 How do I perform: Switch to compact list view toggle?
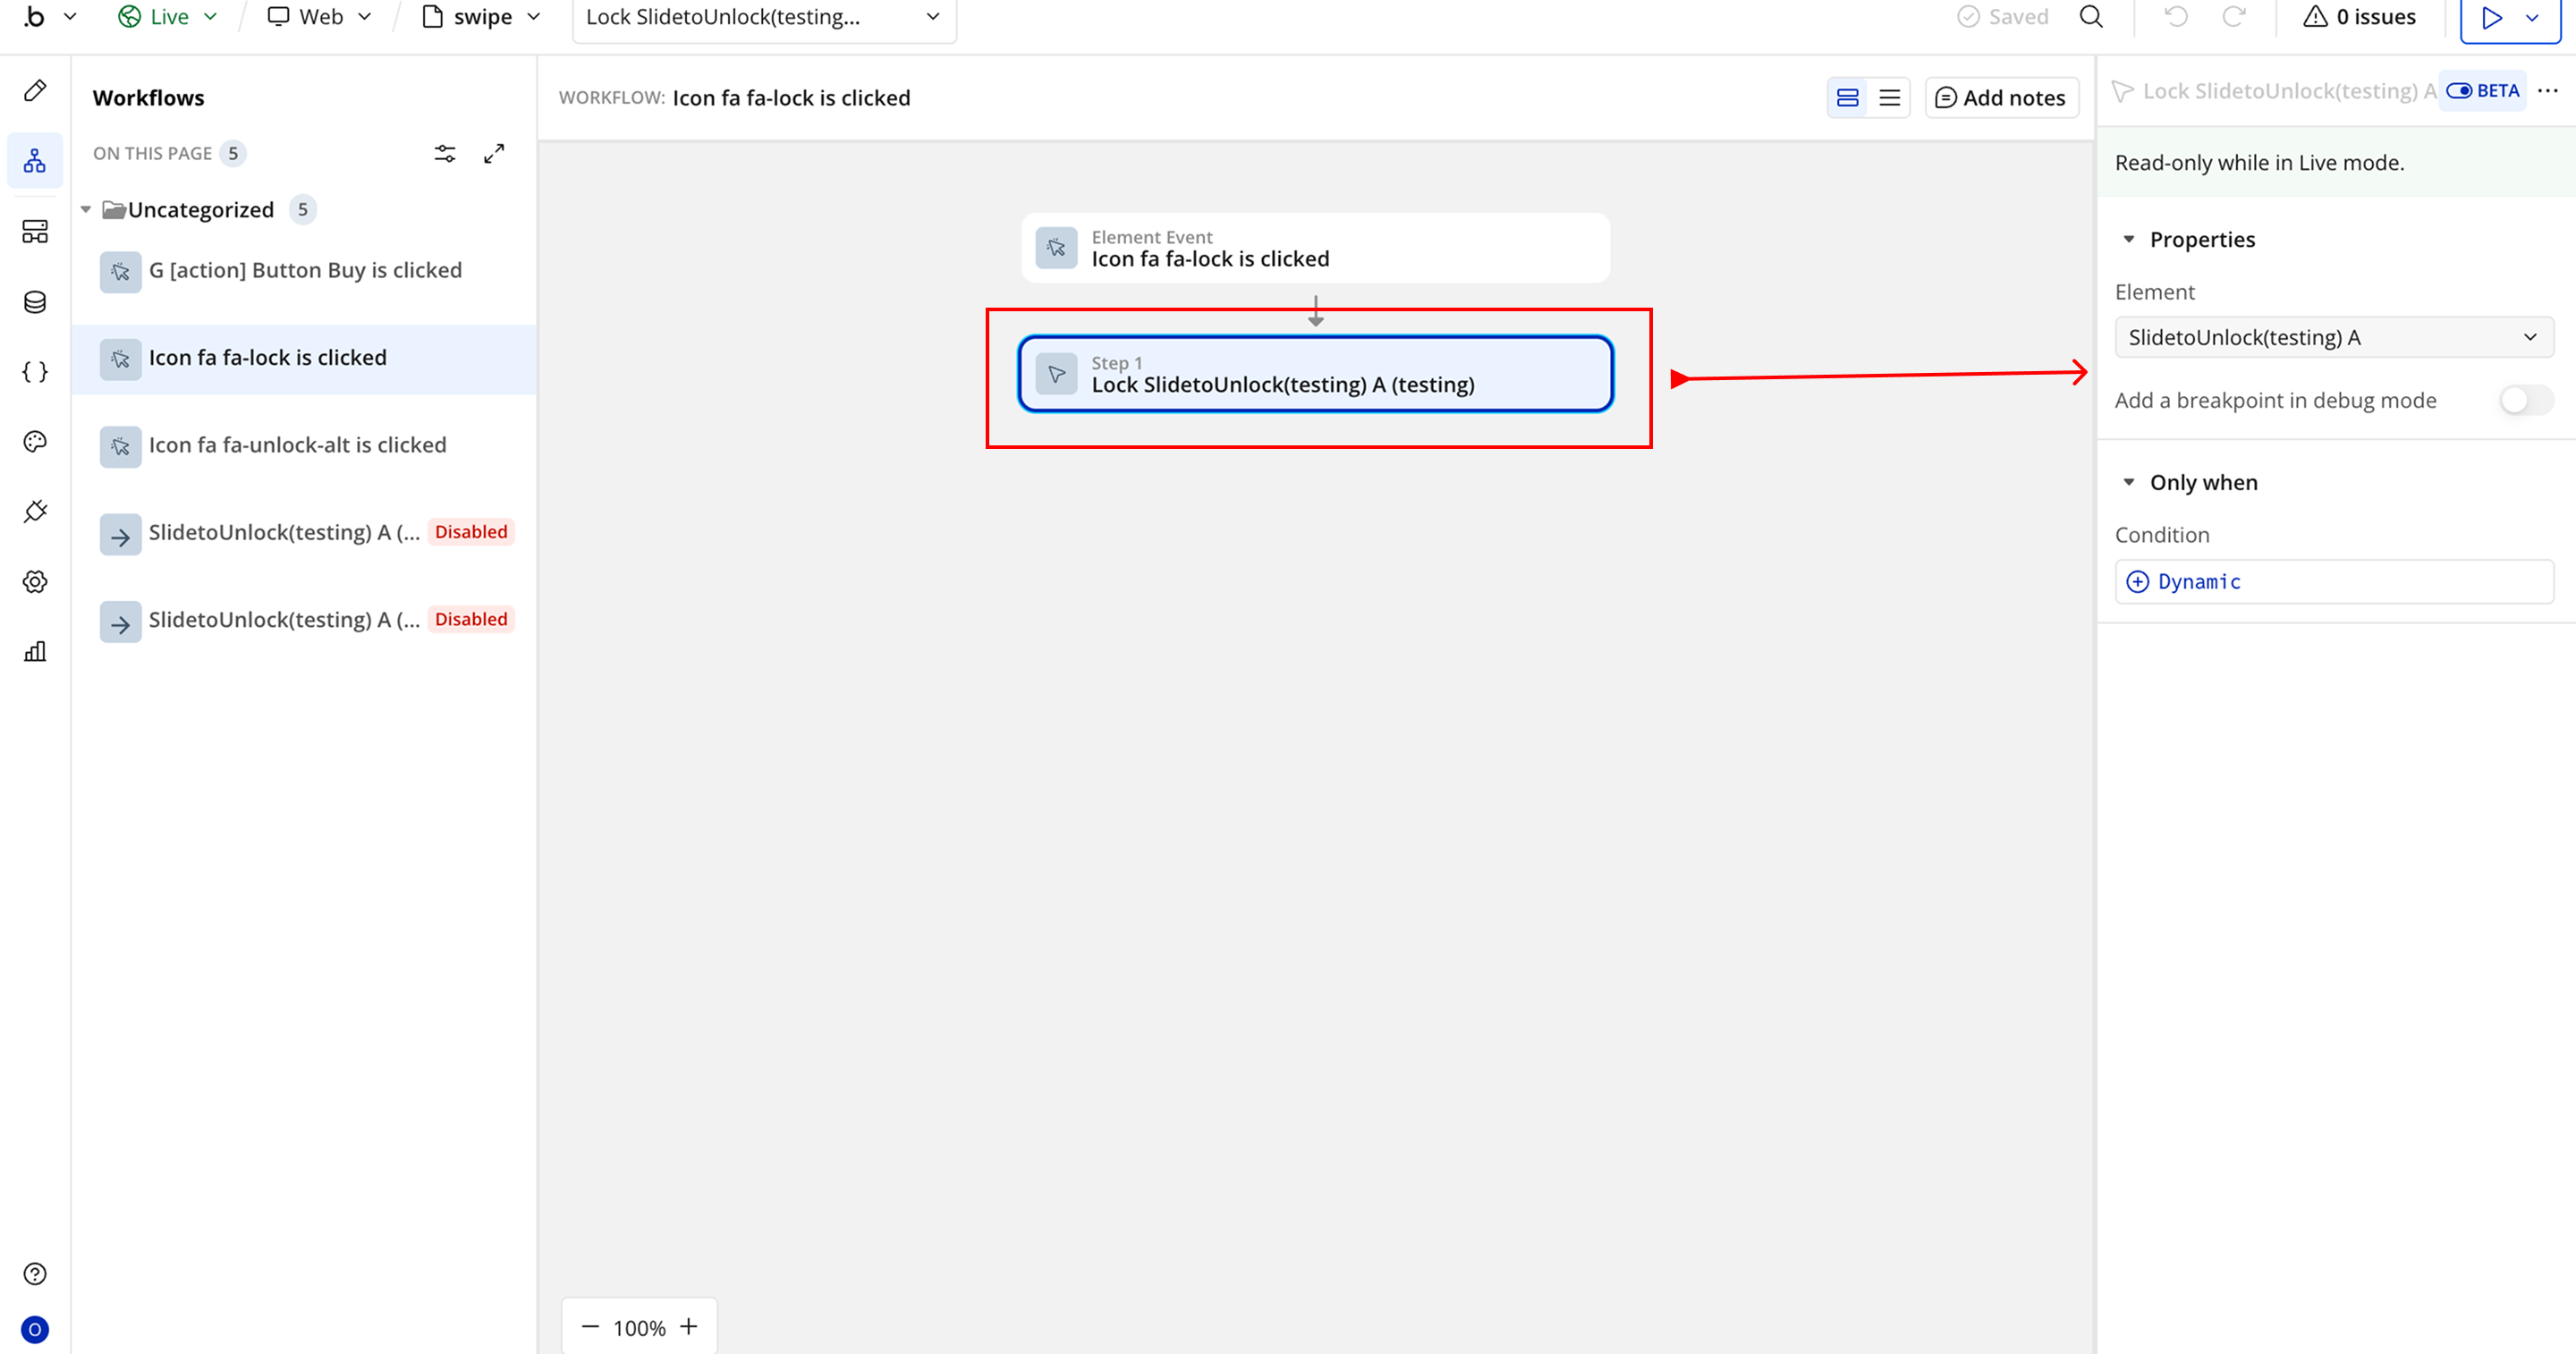1889,98
